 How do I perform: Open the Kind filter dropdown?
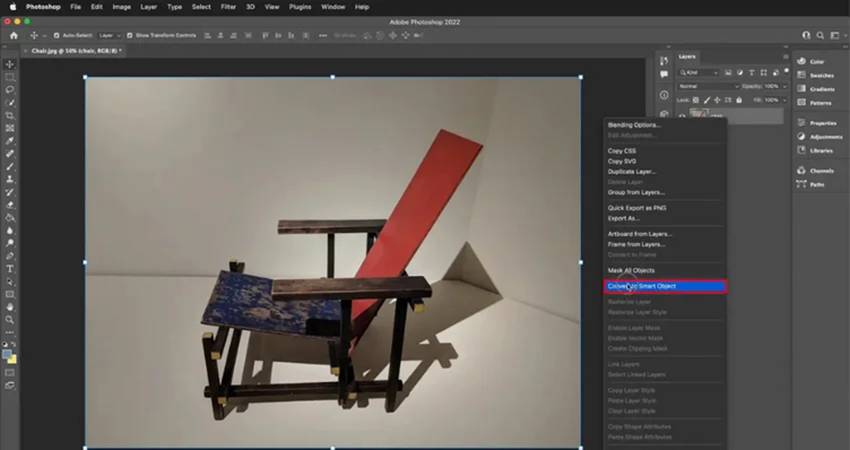(699, 73)
